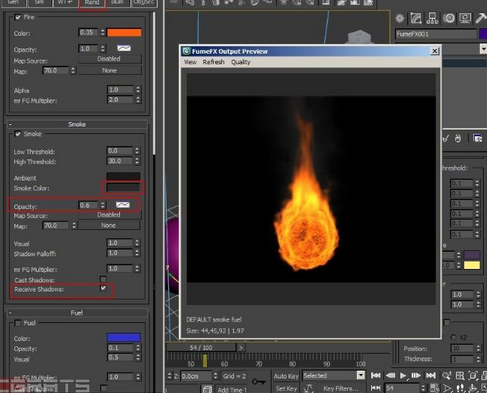
Task: Click the default in/out tangent icon
Action: pyautogui.click(x=308, y=388)
